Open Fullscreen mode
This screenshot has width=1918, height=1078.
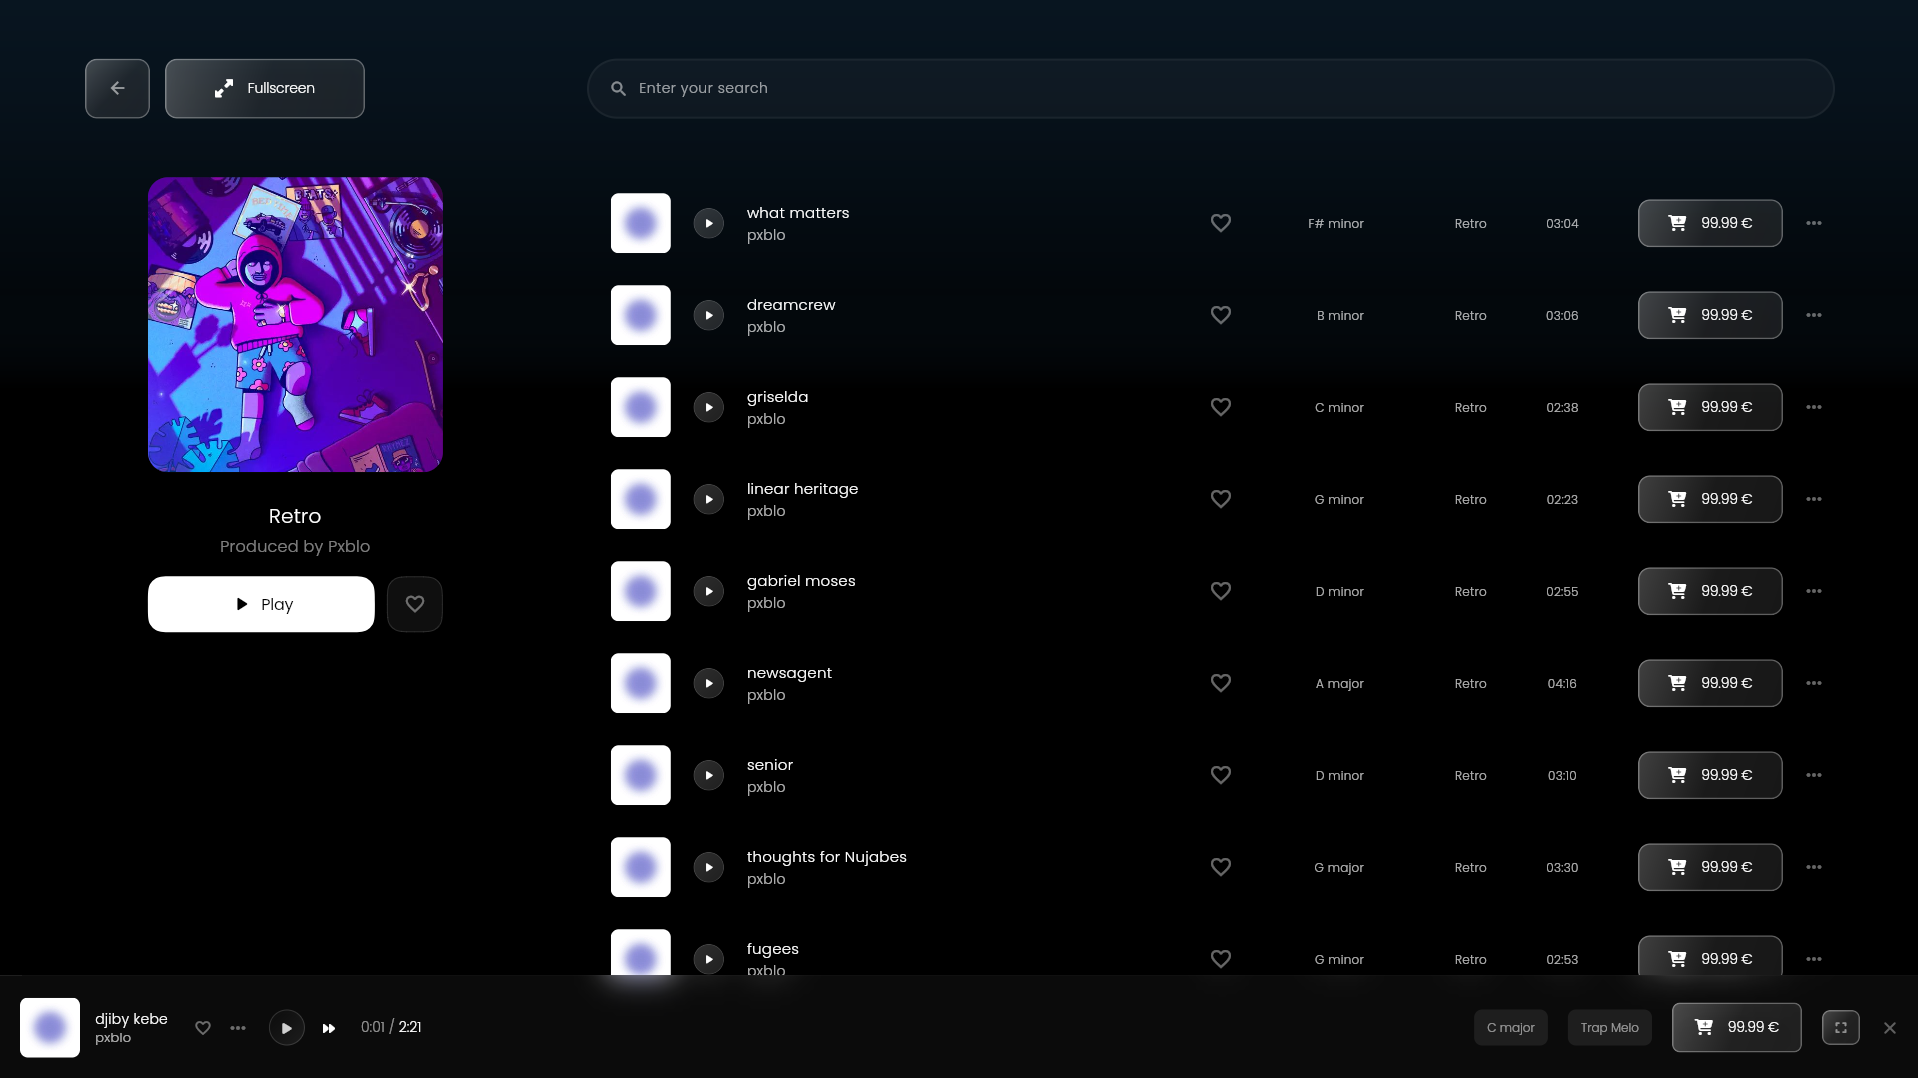pos(265,88)
